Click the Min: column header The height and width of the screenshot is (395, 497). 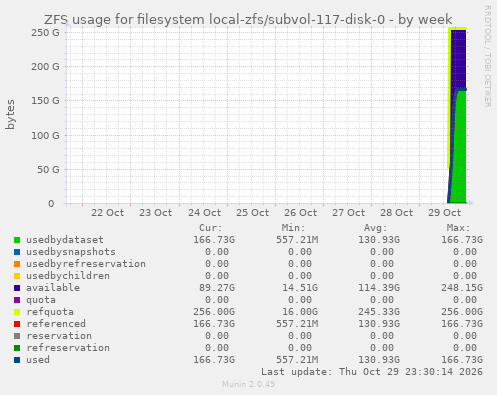point(293,228)
